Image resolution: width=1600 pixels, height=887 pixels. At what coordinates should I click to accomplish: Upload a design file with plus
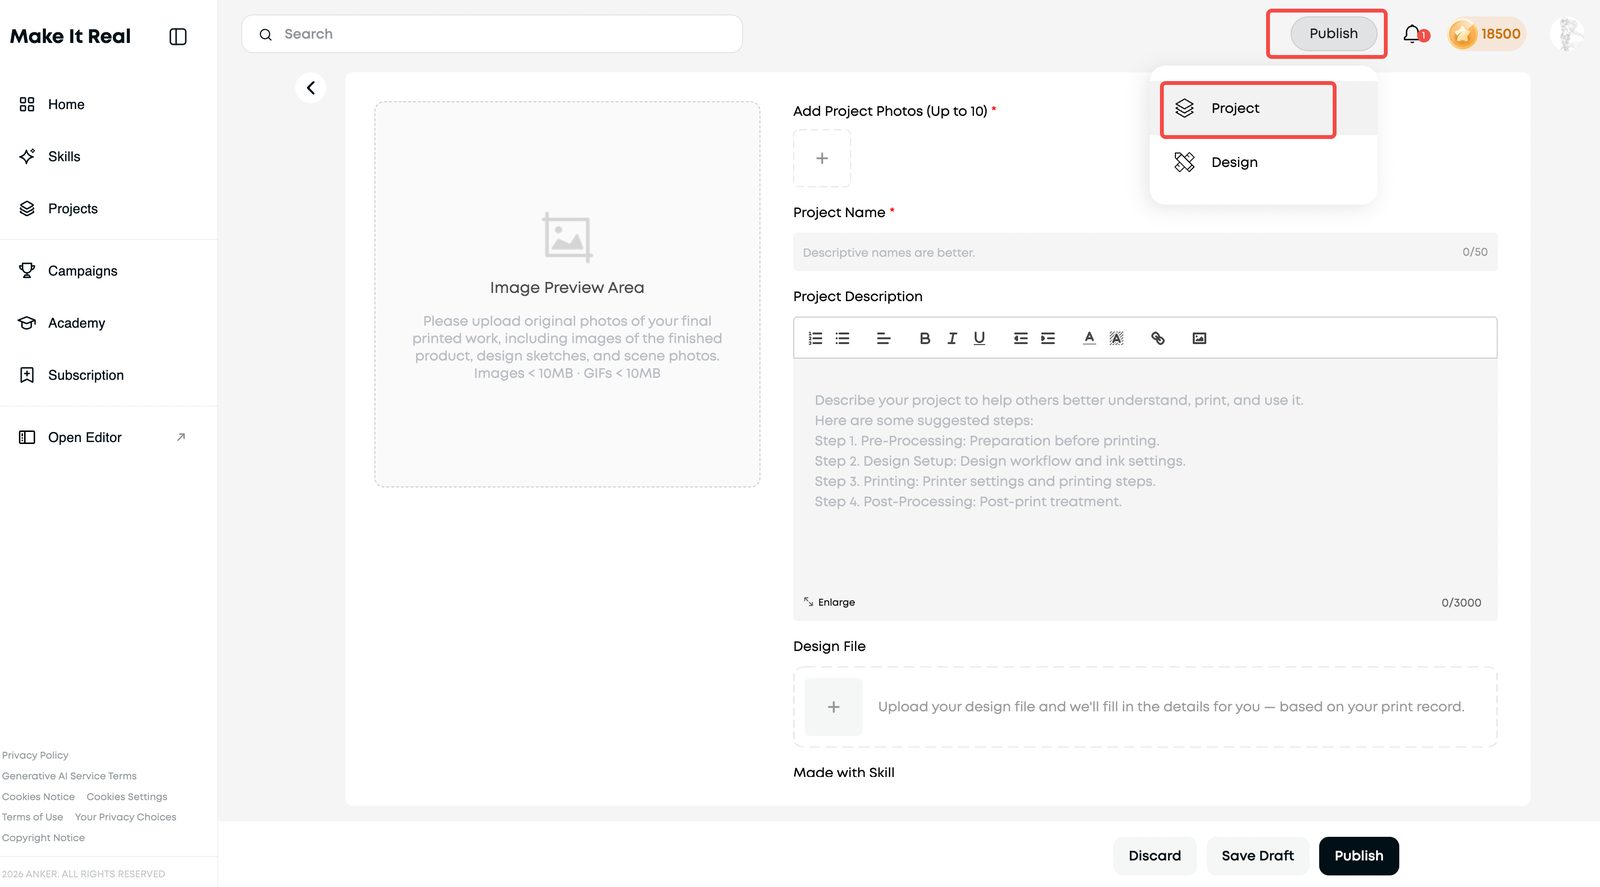[833, 707]
